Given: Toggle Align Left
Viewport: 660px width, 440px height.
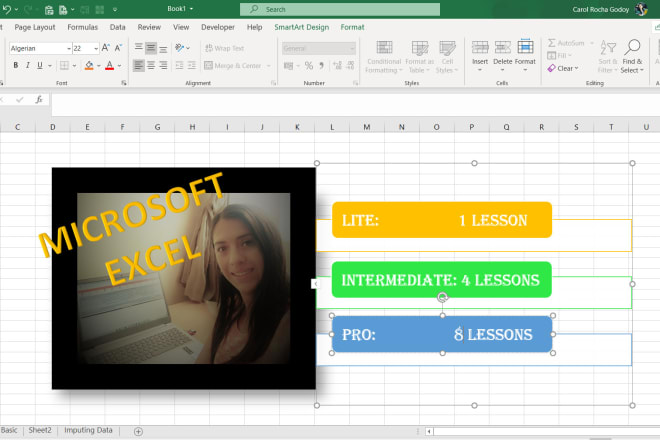Looking at the screenshot, I should tap(138, 65).
